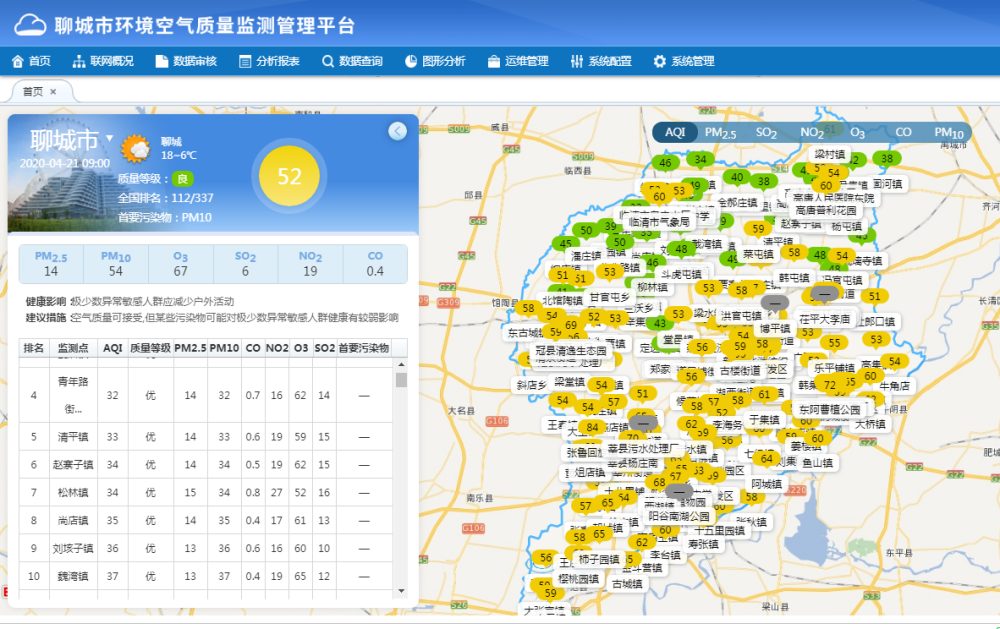
Task: Click the 联网概况 network icon
Action: [78, 61]
